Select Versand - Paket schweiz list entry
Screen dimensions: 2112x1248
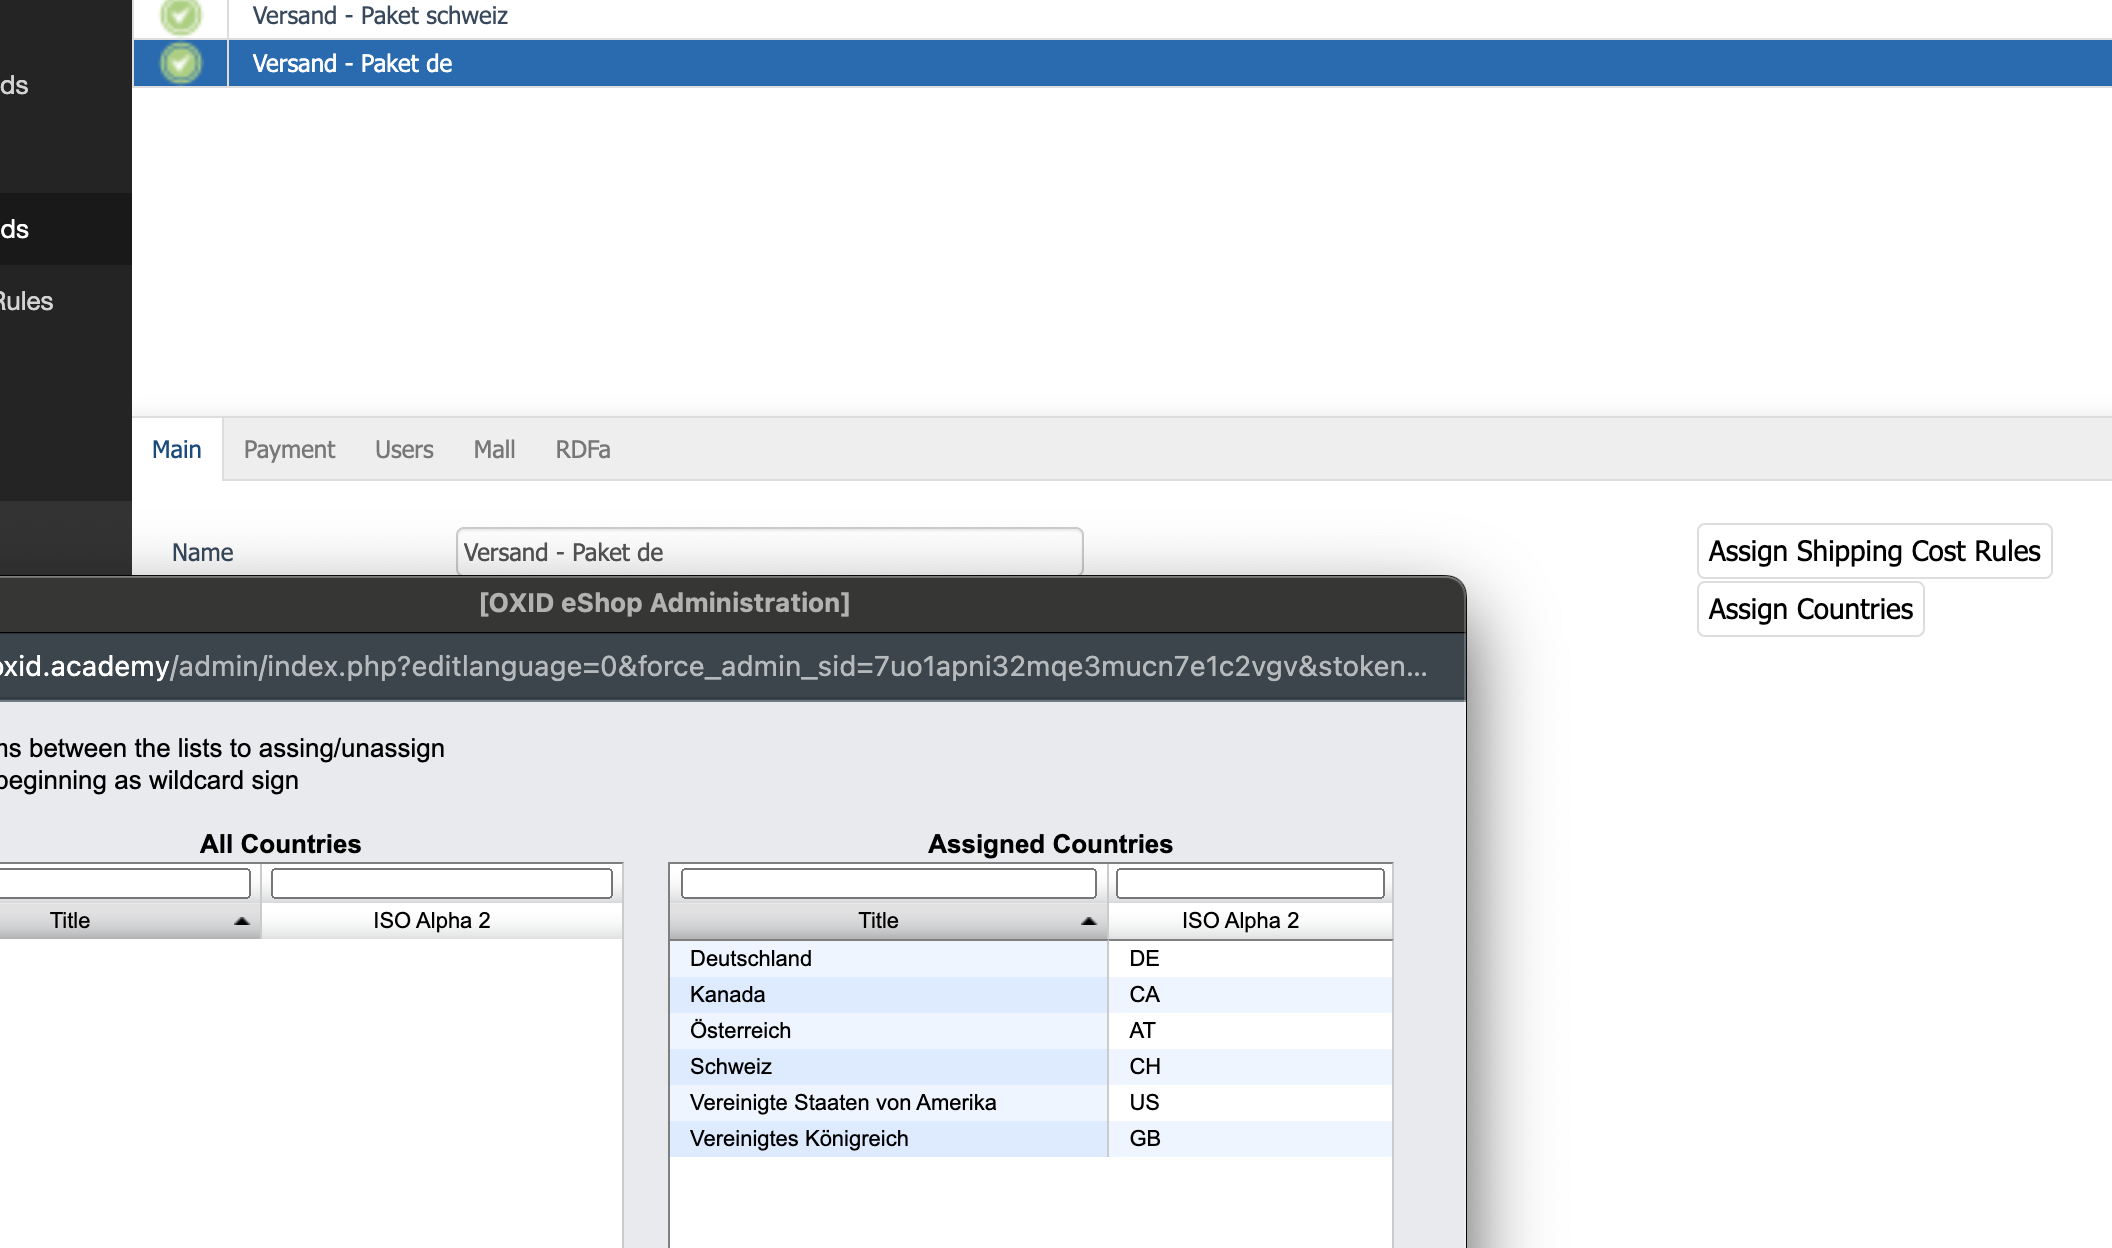pos(380,16)
